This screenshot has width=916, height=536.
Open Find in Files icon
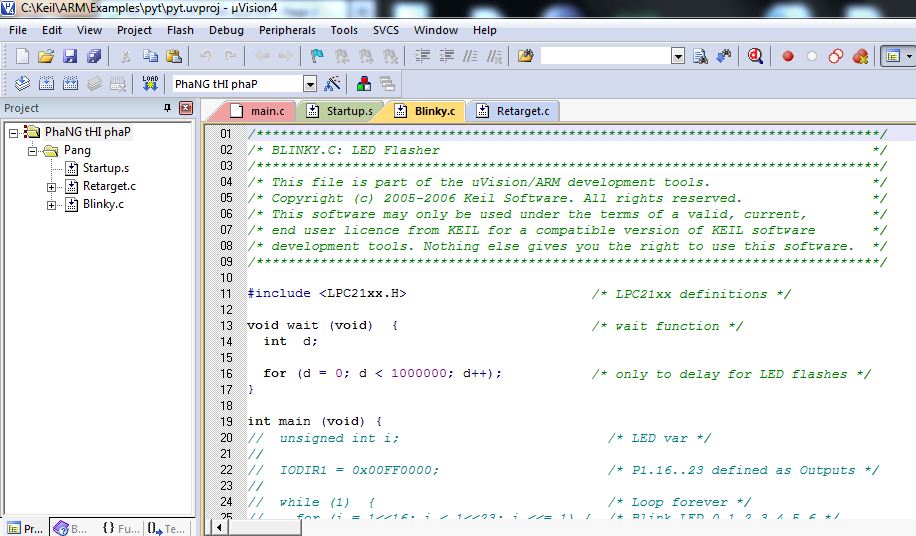525,56
